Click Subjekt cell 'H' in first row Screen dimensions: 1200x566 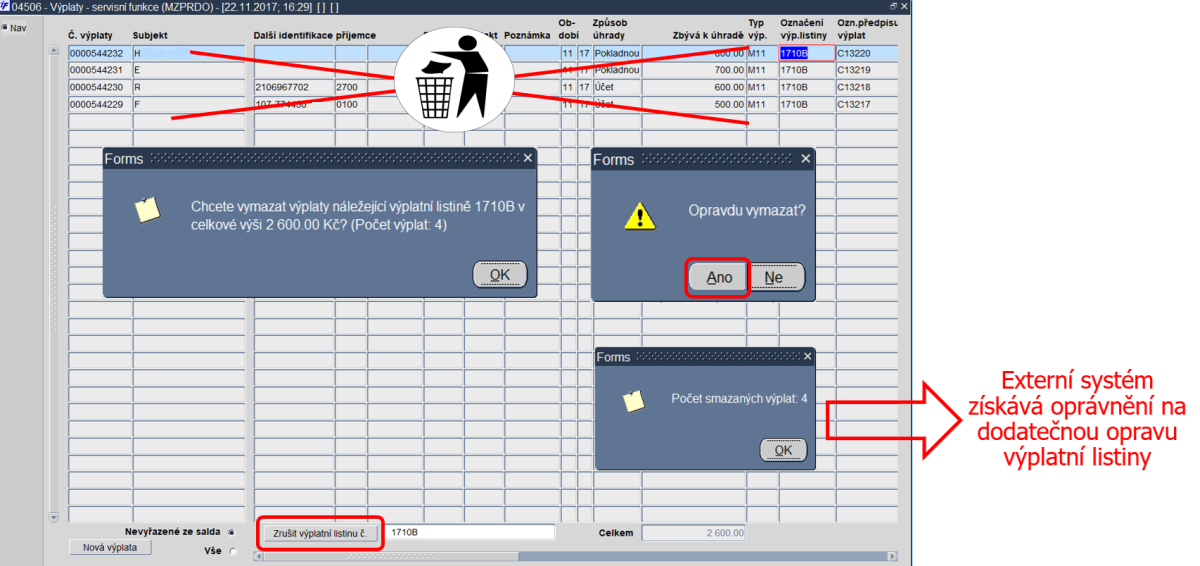tap(189, 54)
